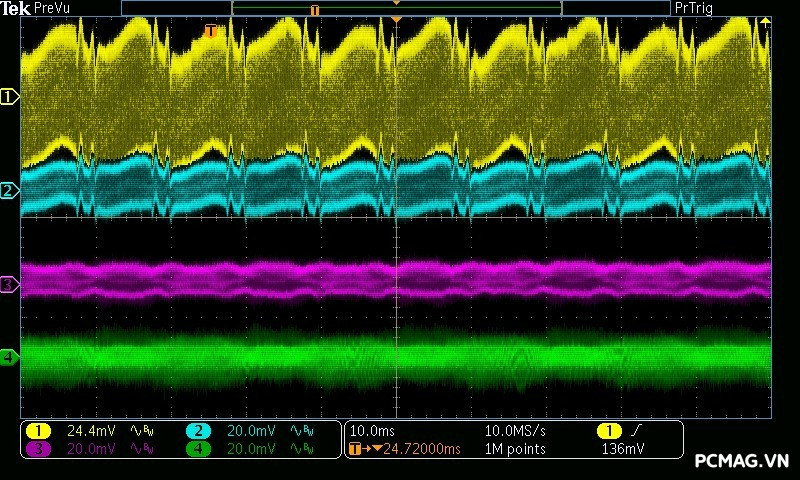Click the record view bar at top
Image resolution: width=800 pixels, height=480 pixels.
396,9
